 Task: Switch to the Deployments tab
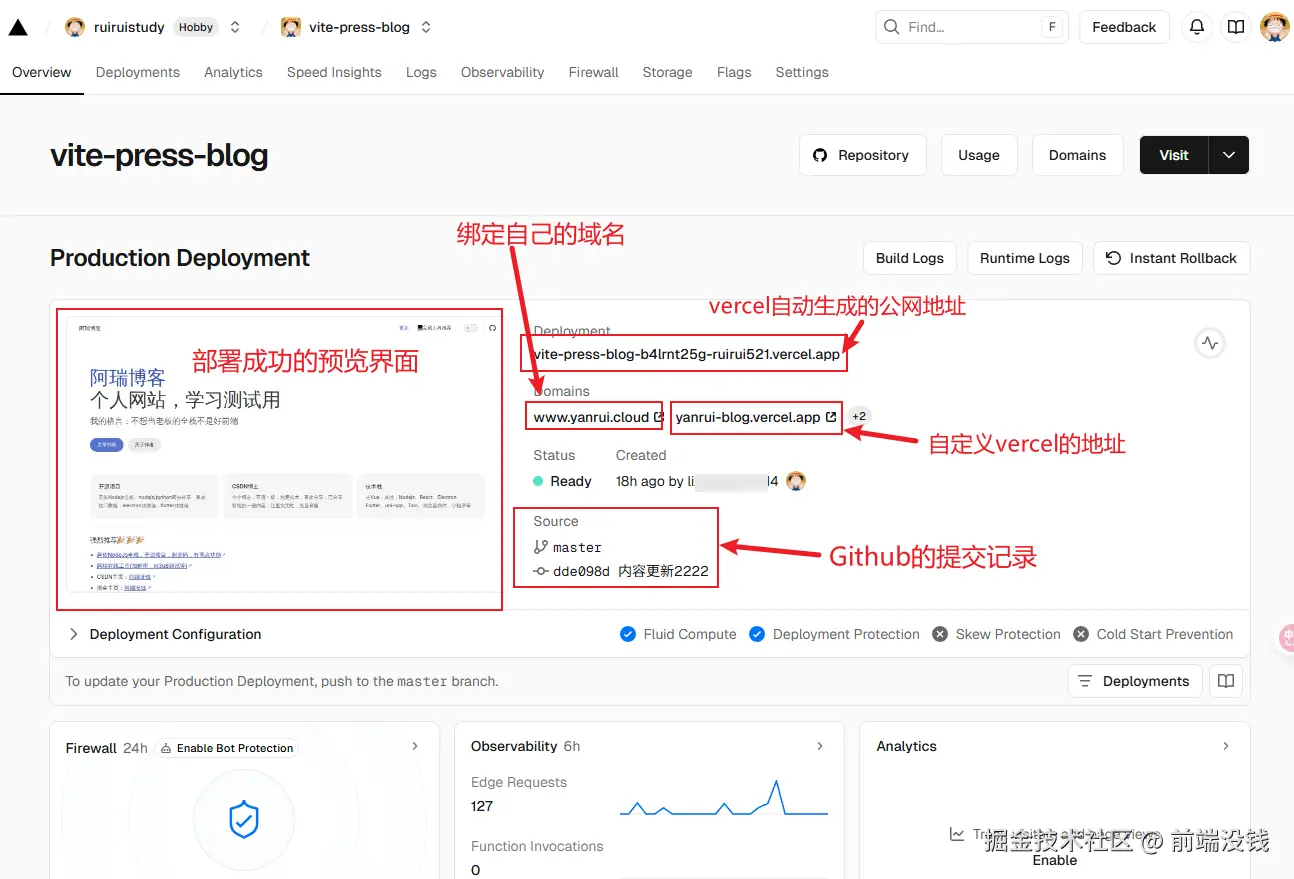(x=138, y=72)
